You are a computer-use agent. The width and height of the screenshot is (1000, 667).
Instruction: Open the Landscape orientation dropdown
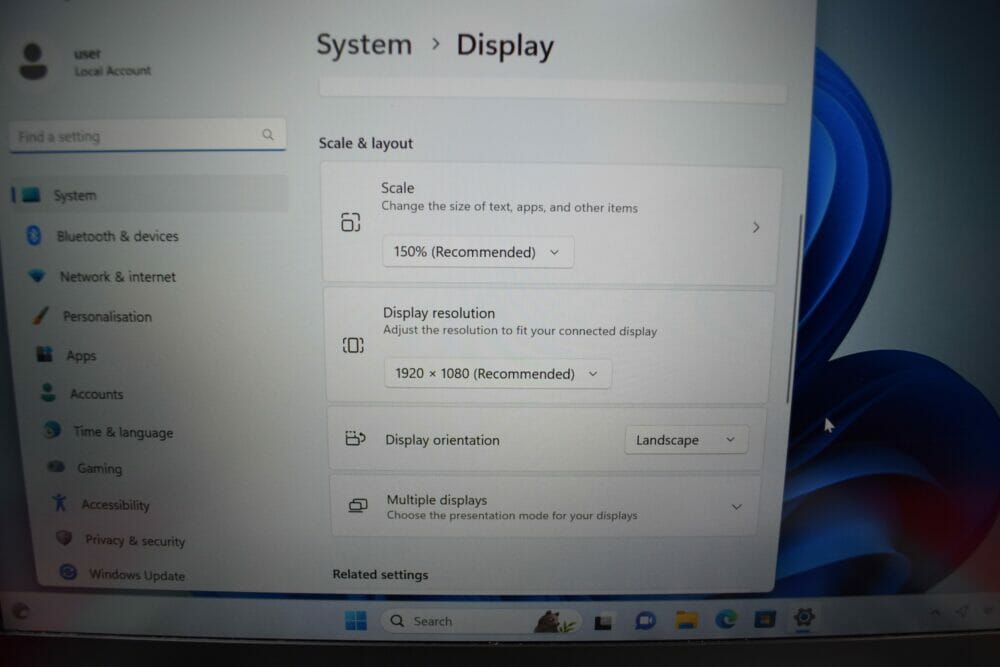(x=686, y=440)
